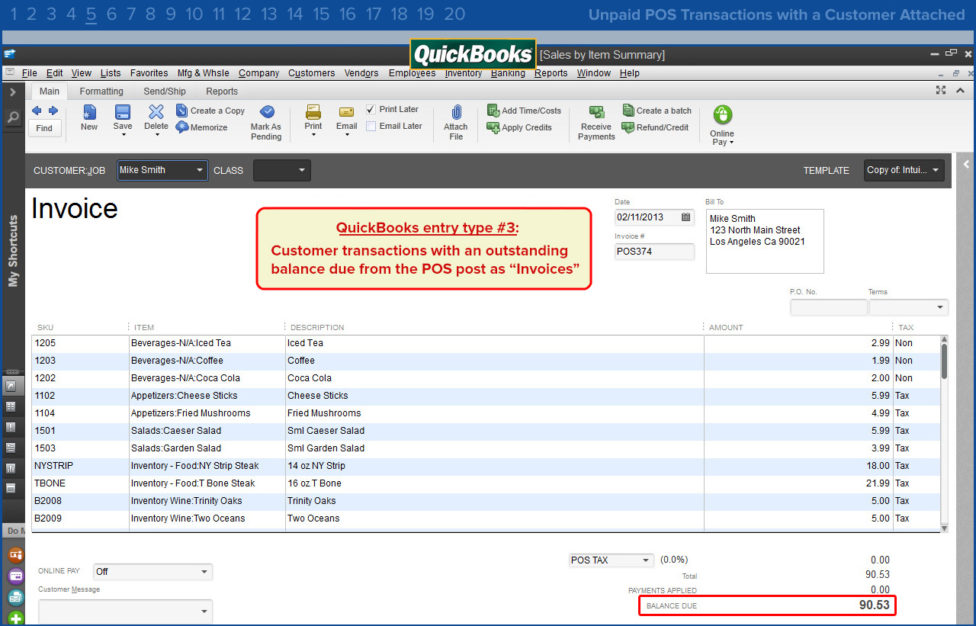This screenshot has width=976, height=626.
Task: Click the Email envelope icon
Action: coord(346,112)
